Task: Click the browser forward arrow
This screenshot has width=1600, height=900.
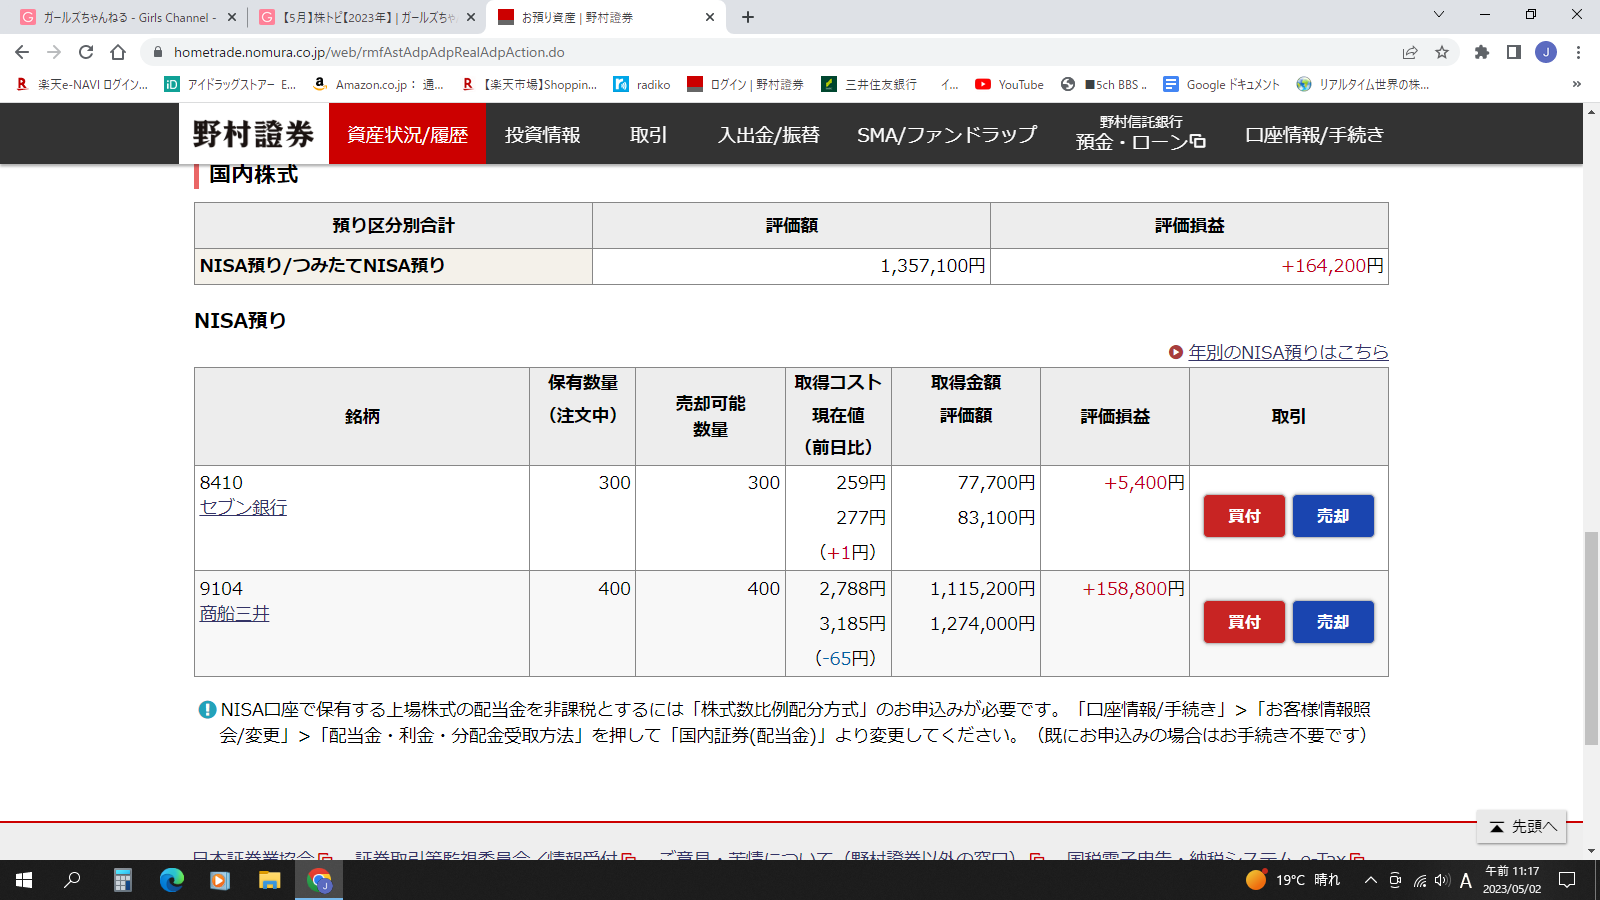Action: (54, 52)
